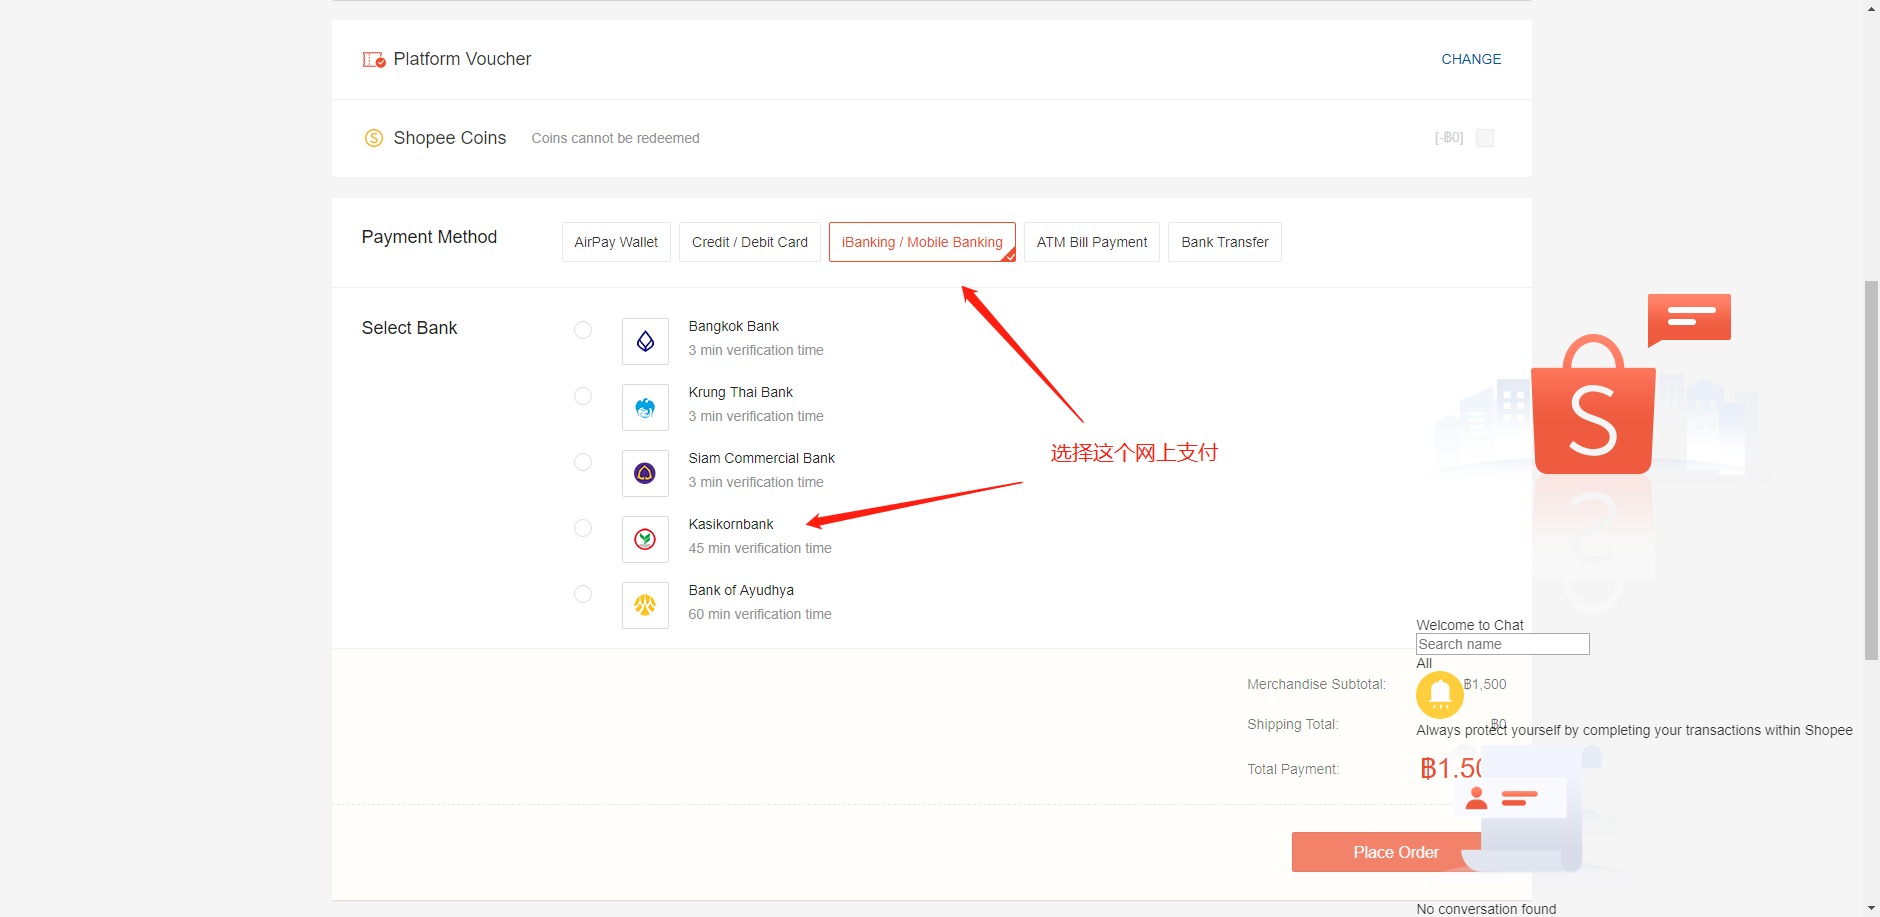Viewport: 1880px width, 917px height.
Task: Click CHANGE for the Platform Voucher
Action: [x=1471, y=59]
